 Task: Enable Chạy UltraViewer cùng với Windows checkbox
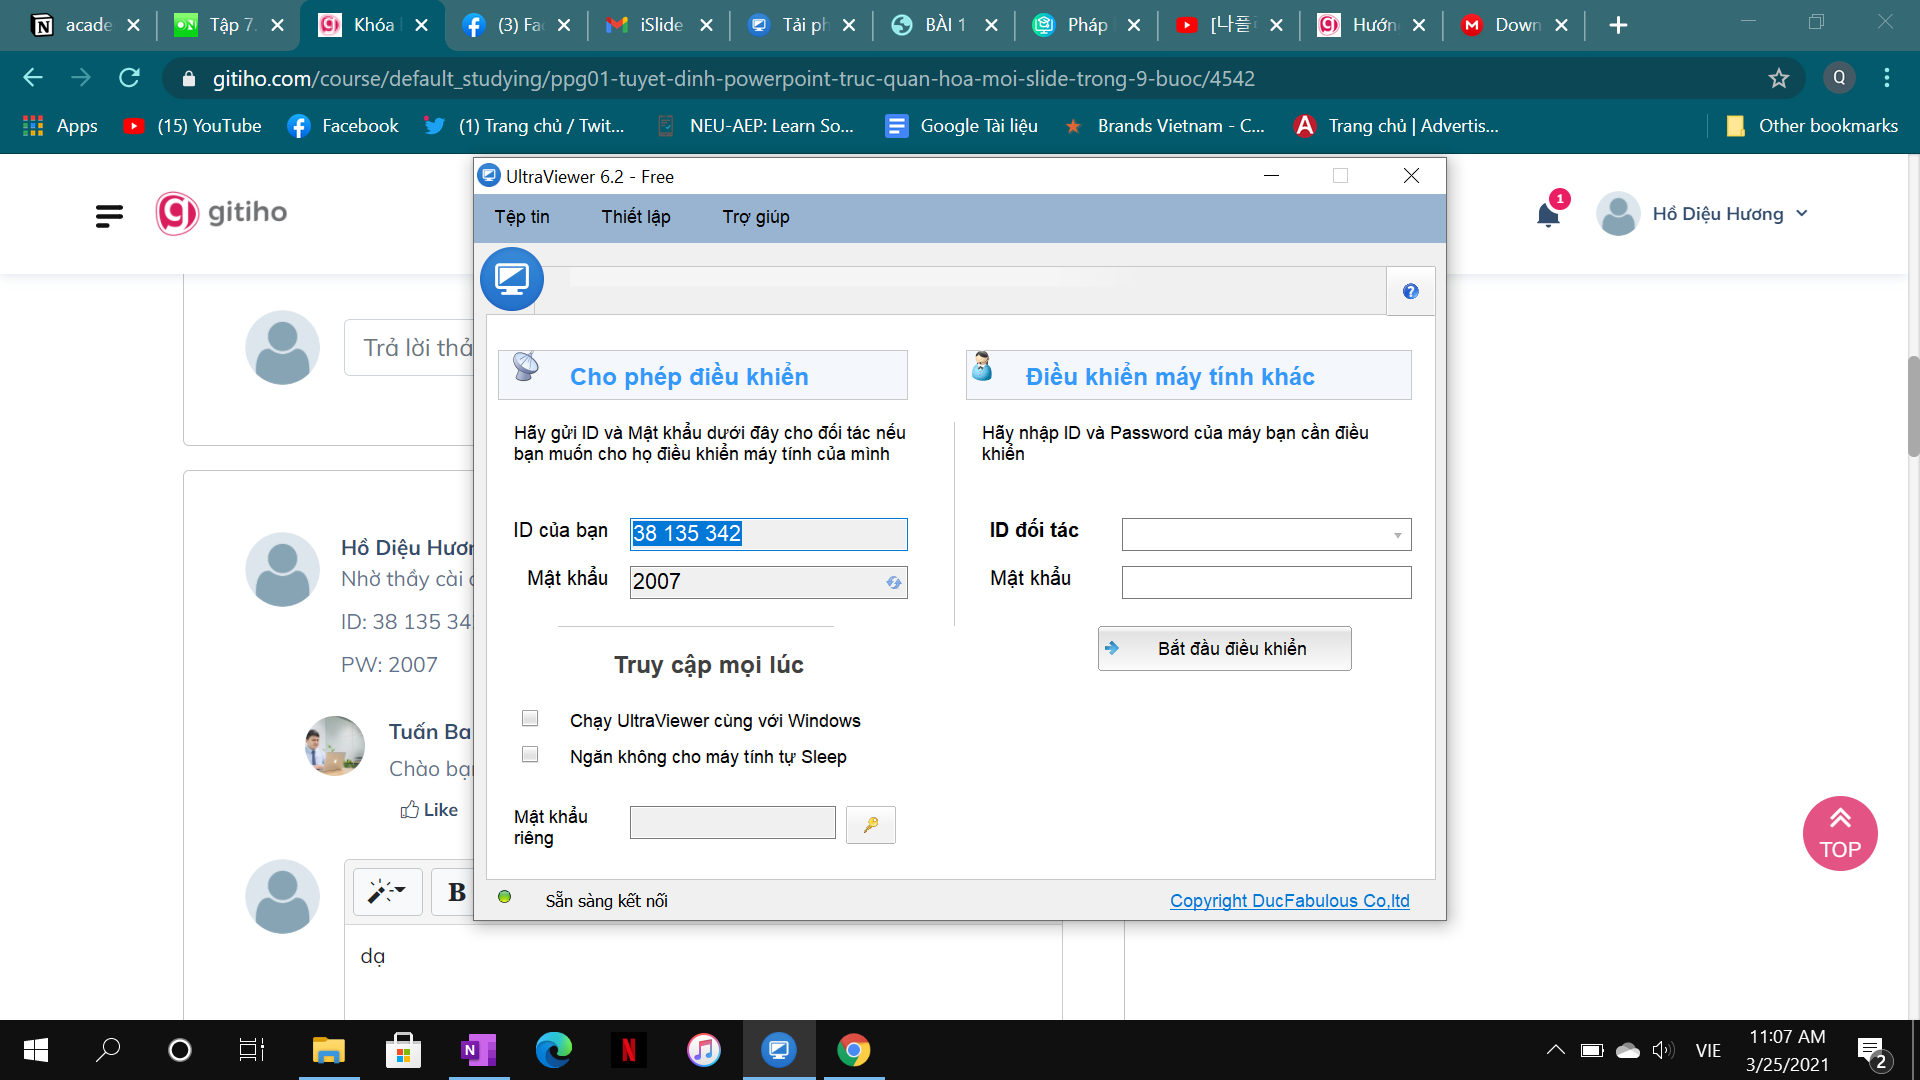pos(530,719)
